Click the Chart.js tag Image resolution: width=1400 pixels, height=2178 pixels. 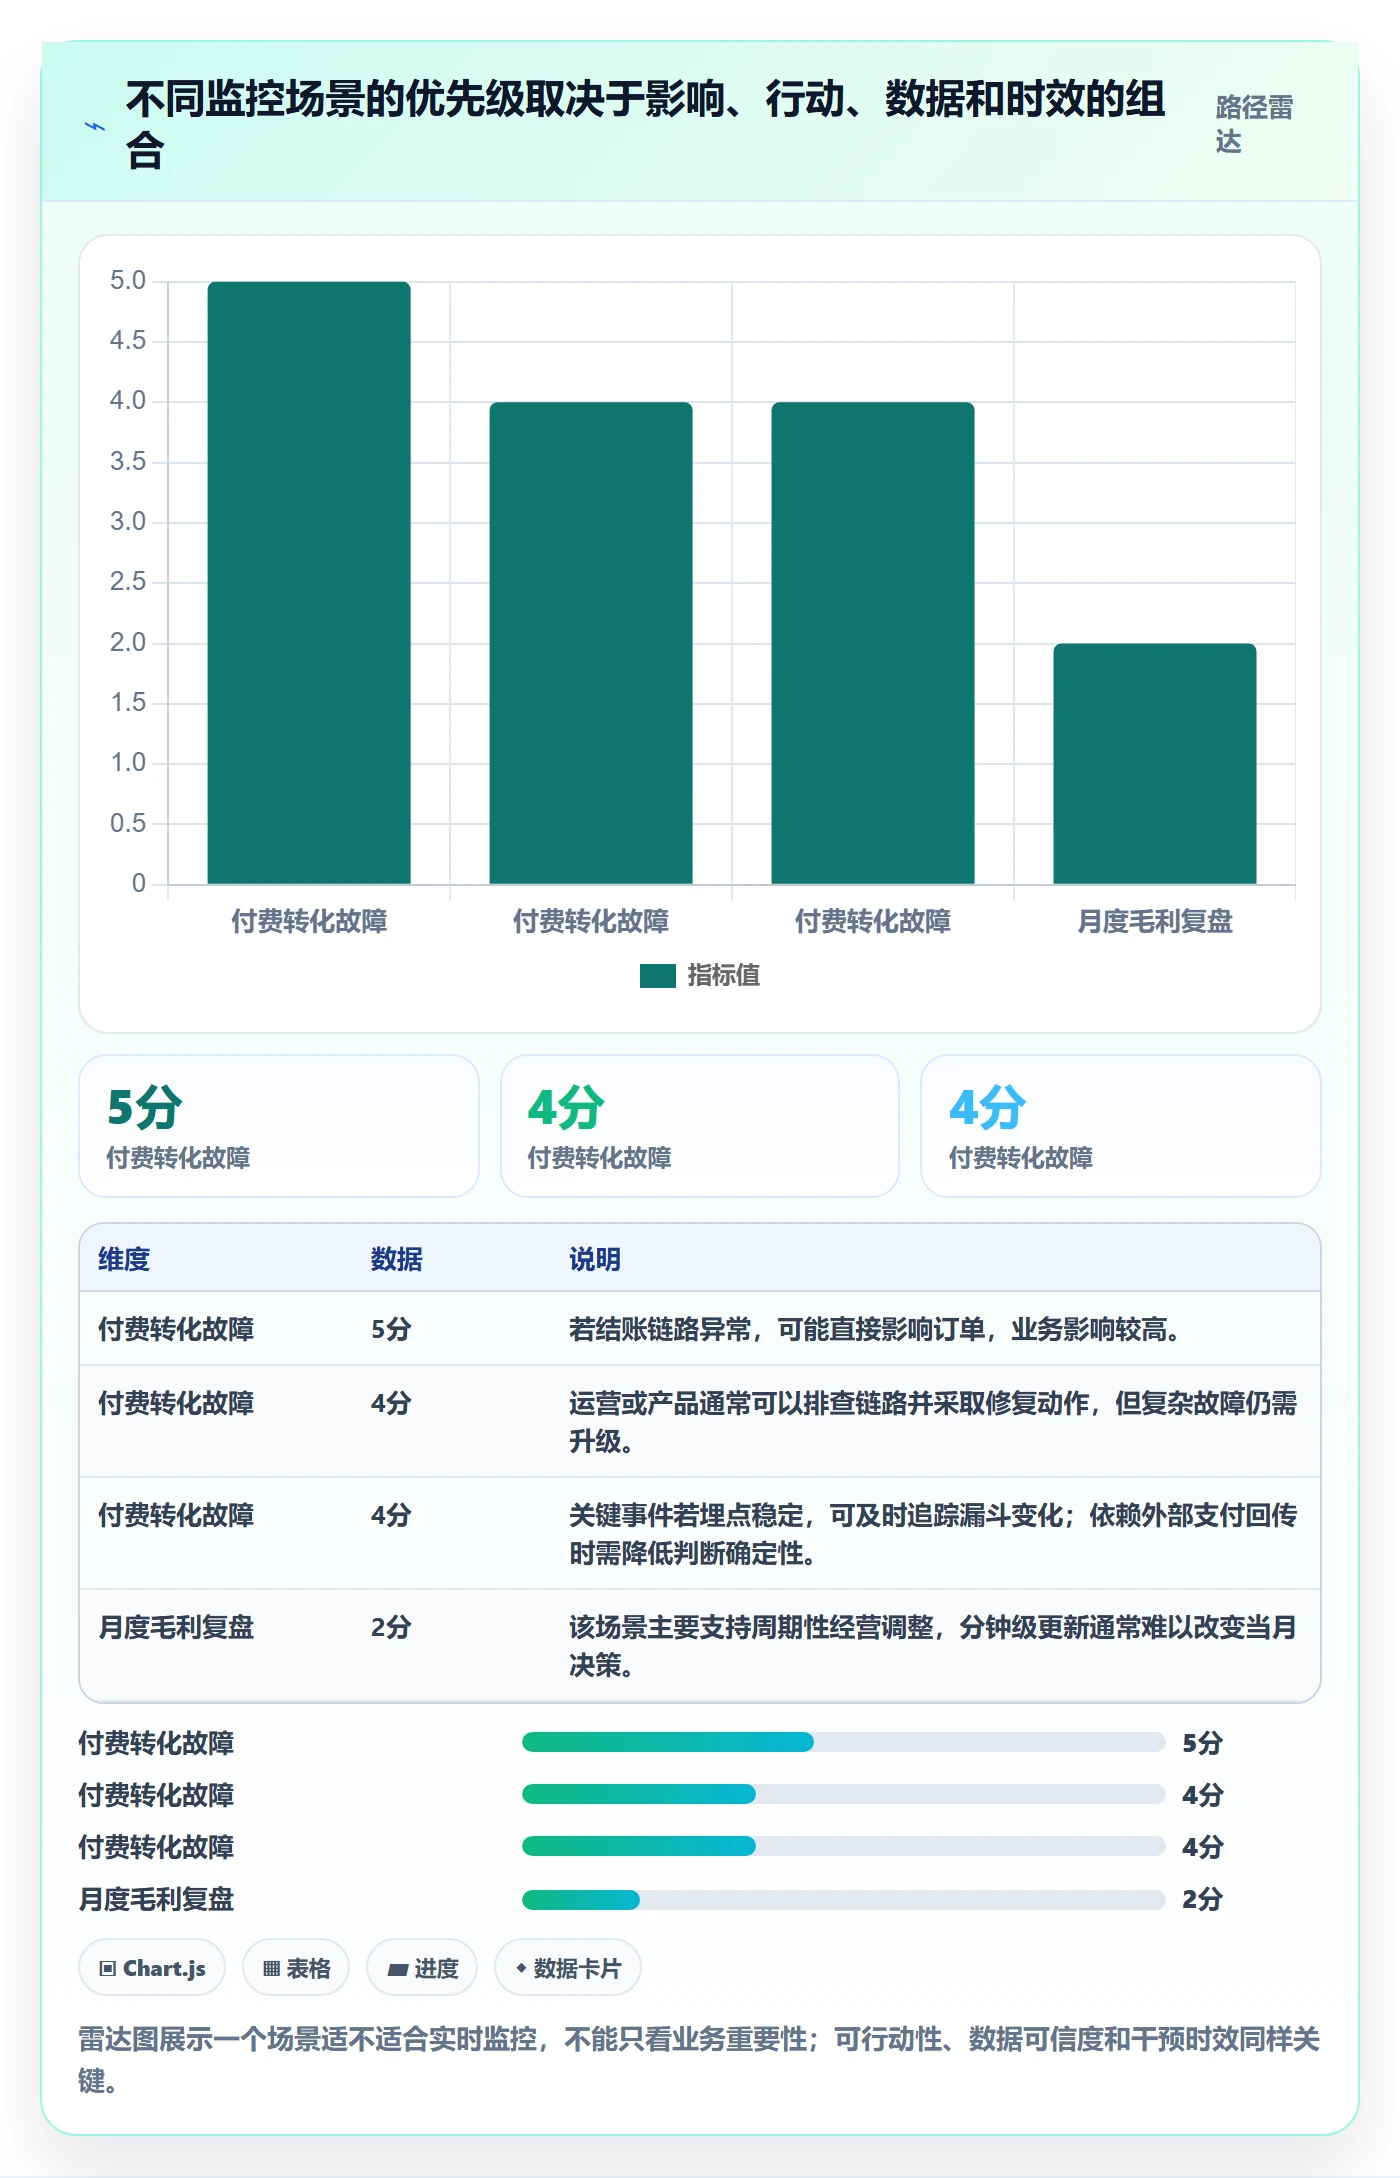point(152,1968)
